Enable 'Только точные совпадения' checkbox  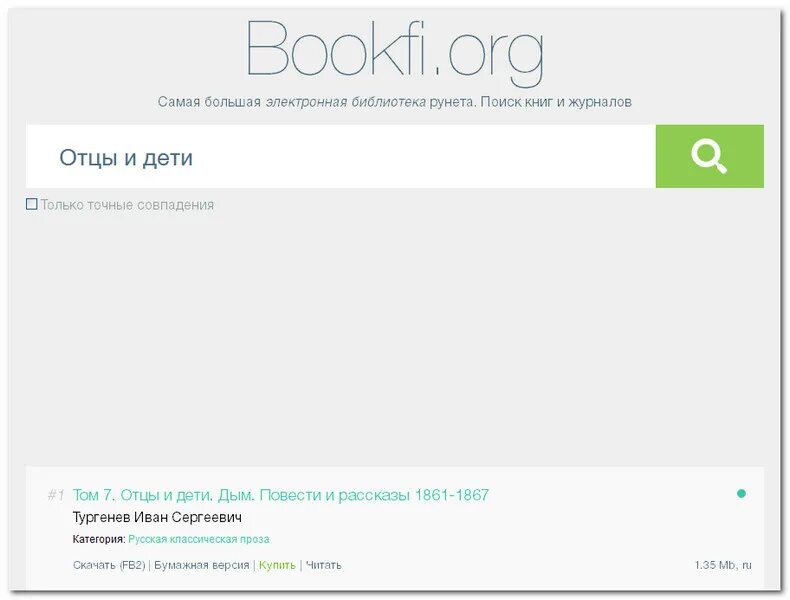(x=32, y=204)
